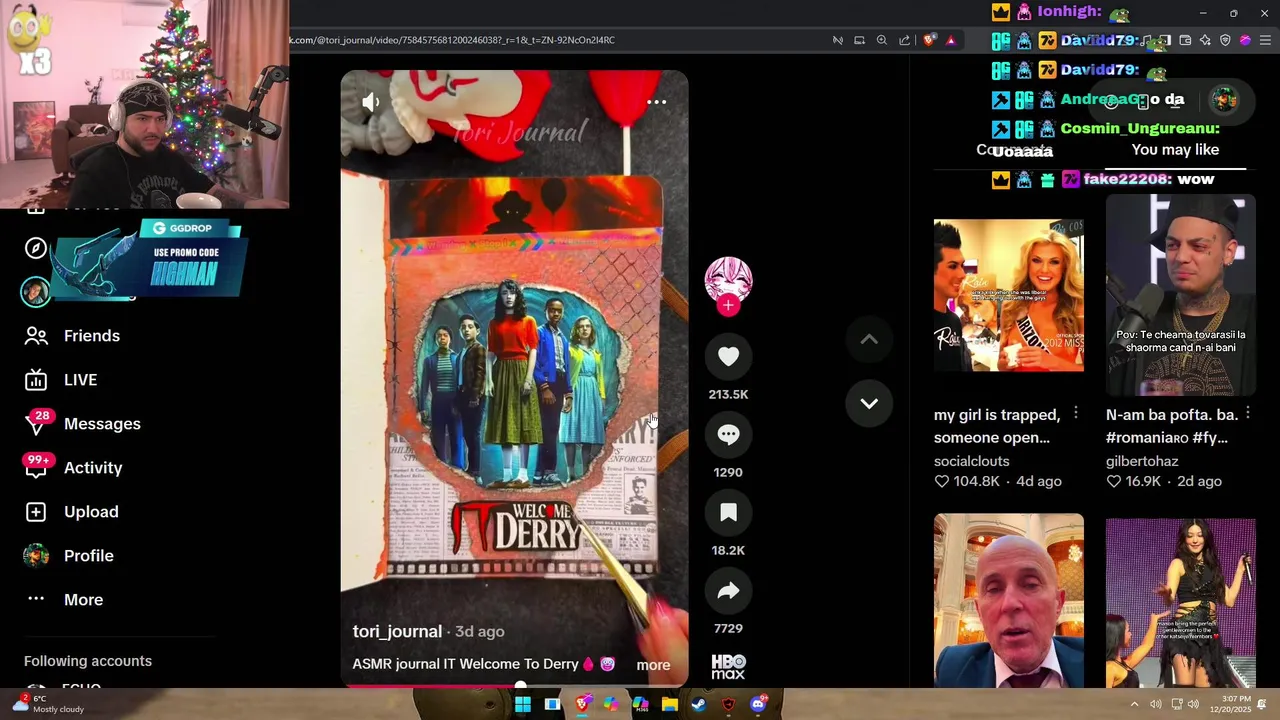The width and height of the screenshot is (1280, 720).
Task: Open 'my girl is trapped' video thumbnail
Action: pyautogui.click(x=1008, y=295)
